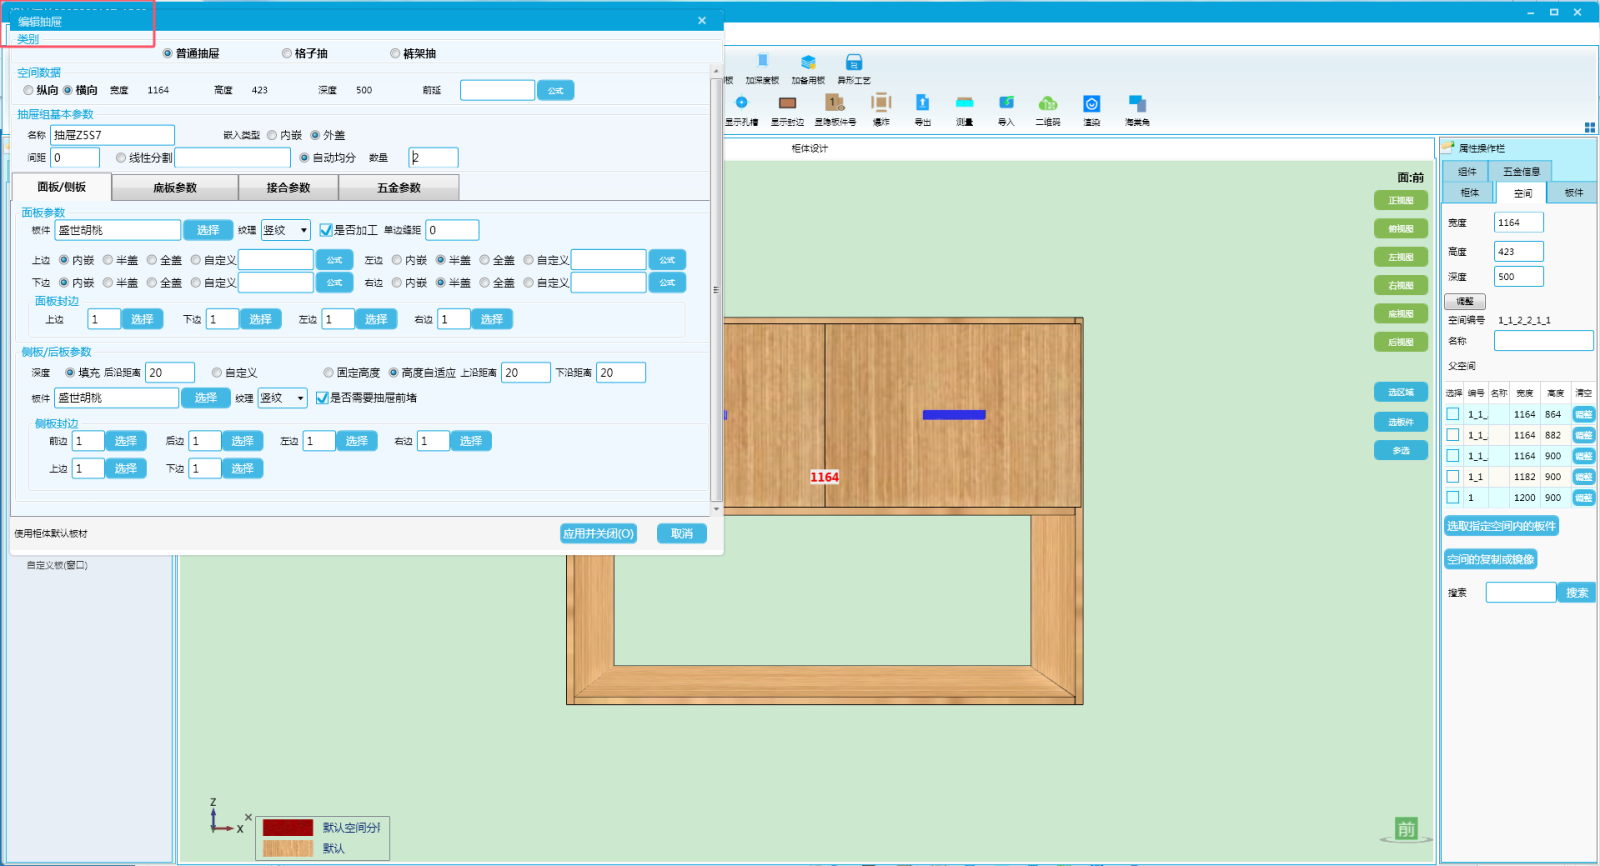The height and width of the screenshot is (866, 1600).
Task: Click the 属性操作栏 panel header icon
Action: pyautogui.click(x=1448, y=148)
